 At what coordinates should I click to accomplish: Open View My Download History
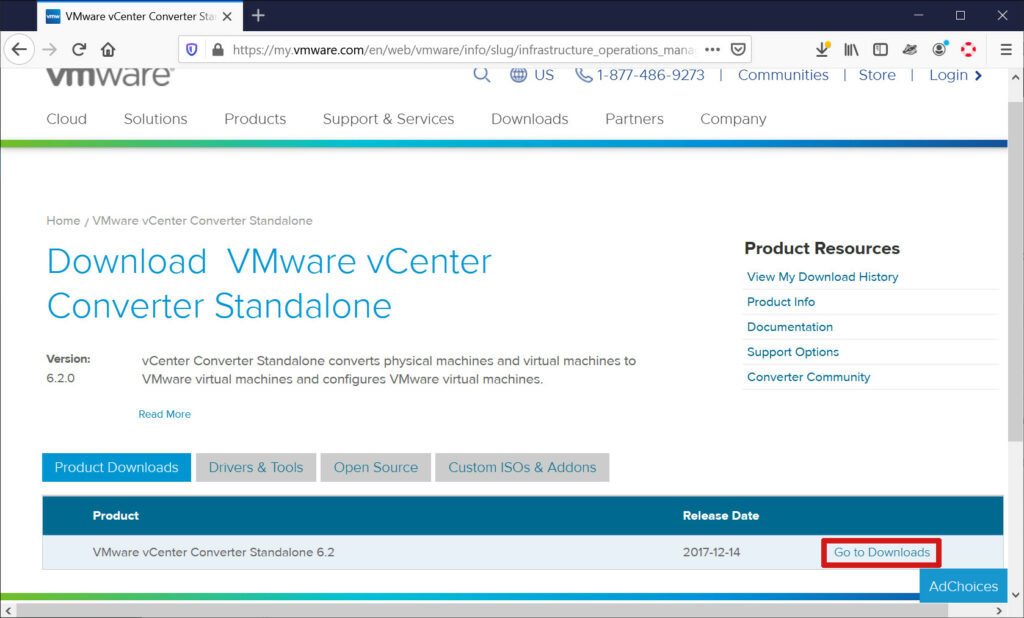[x=822, y=276]
